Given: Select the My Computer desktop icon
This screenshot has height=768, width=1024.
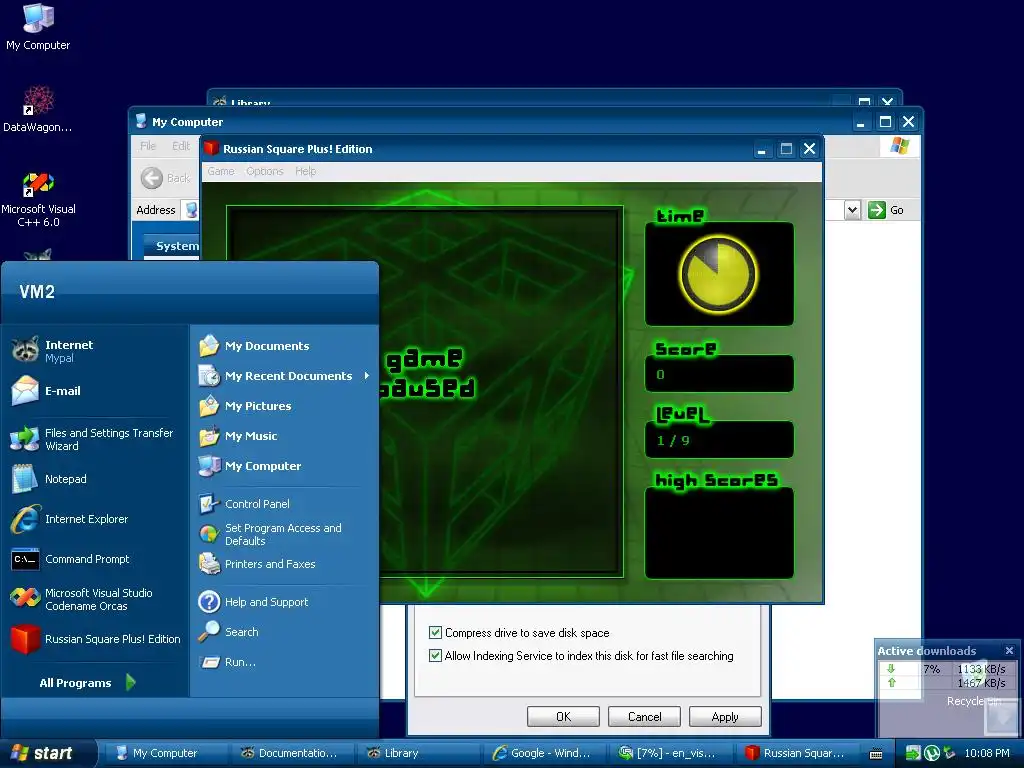Looking at the screenshot, I should (38, 26).
